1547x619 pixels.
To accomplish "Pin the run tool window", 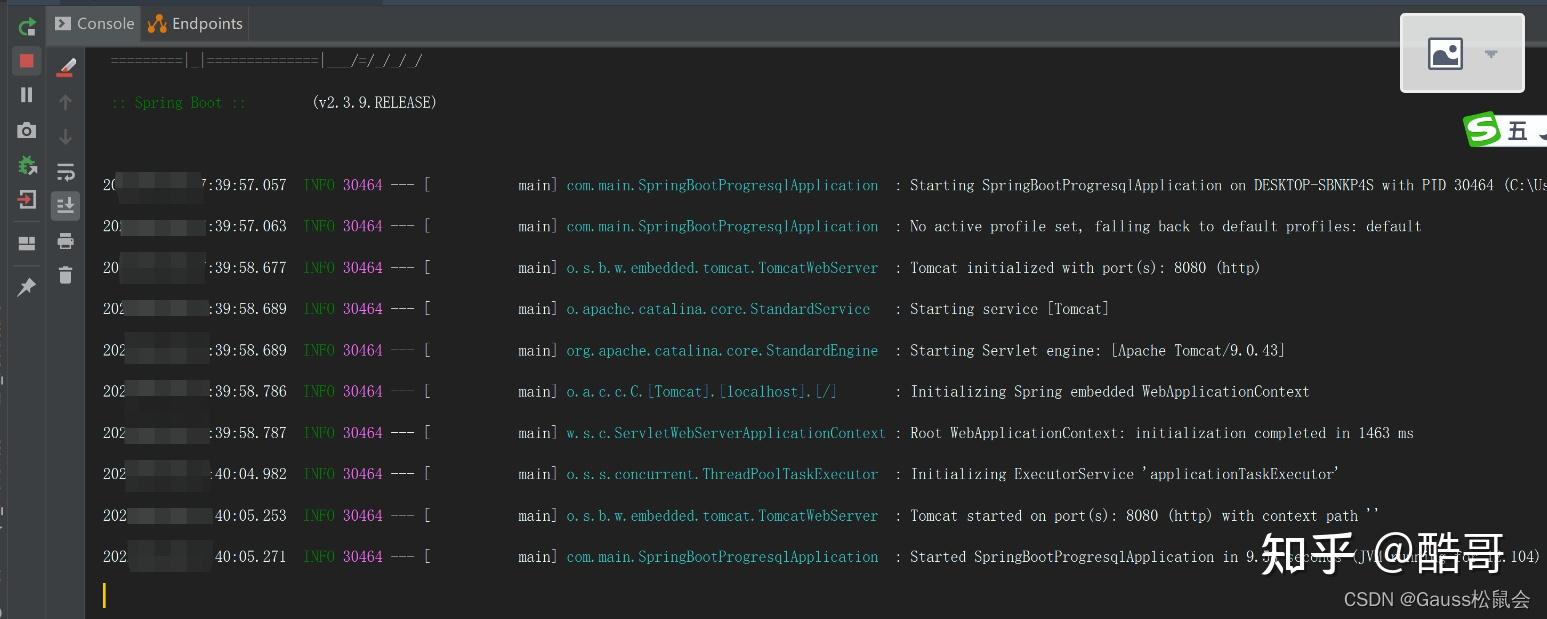I will (x=27, y=287).
